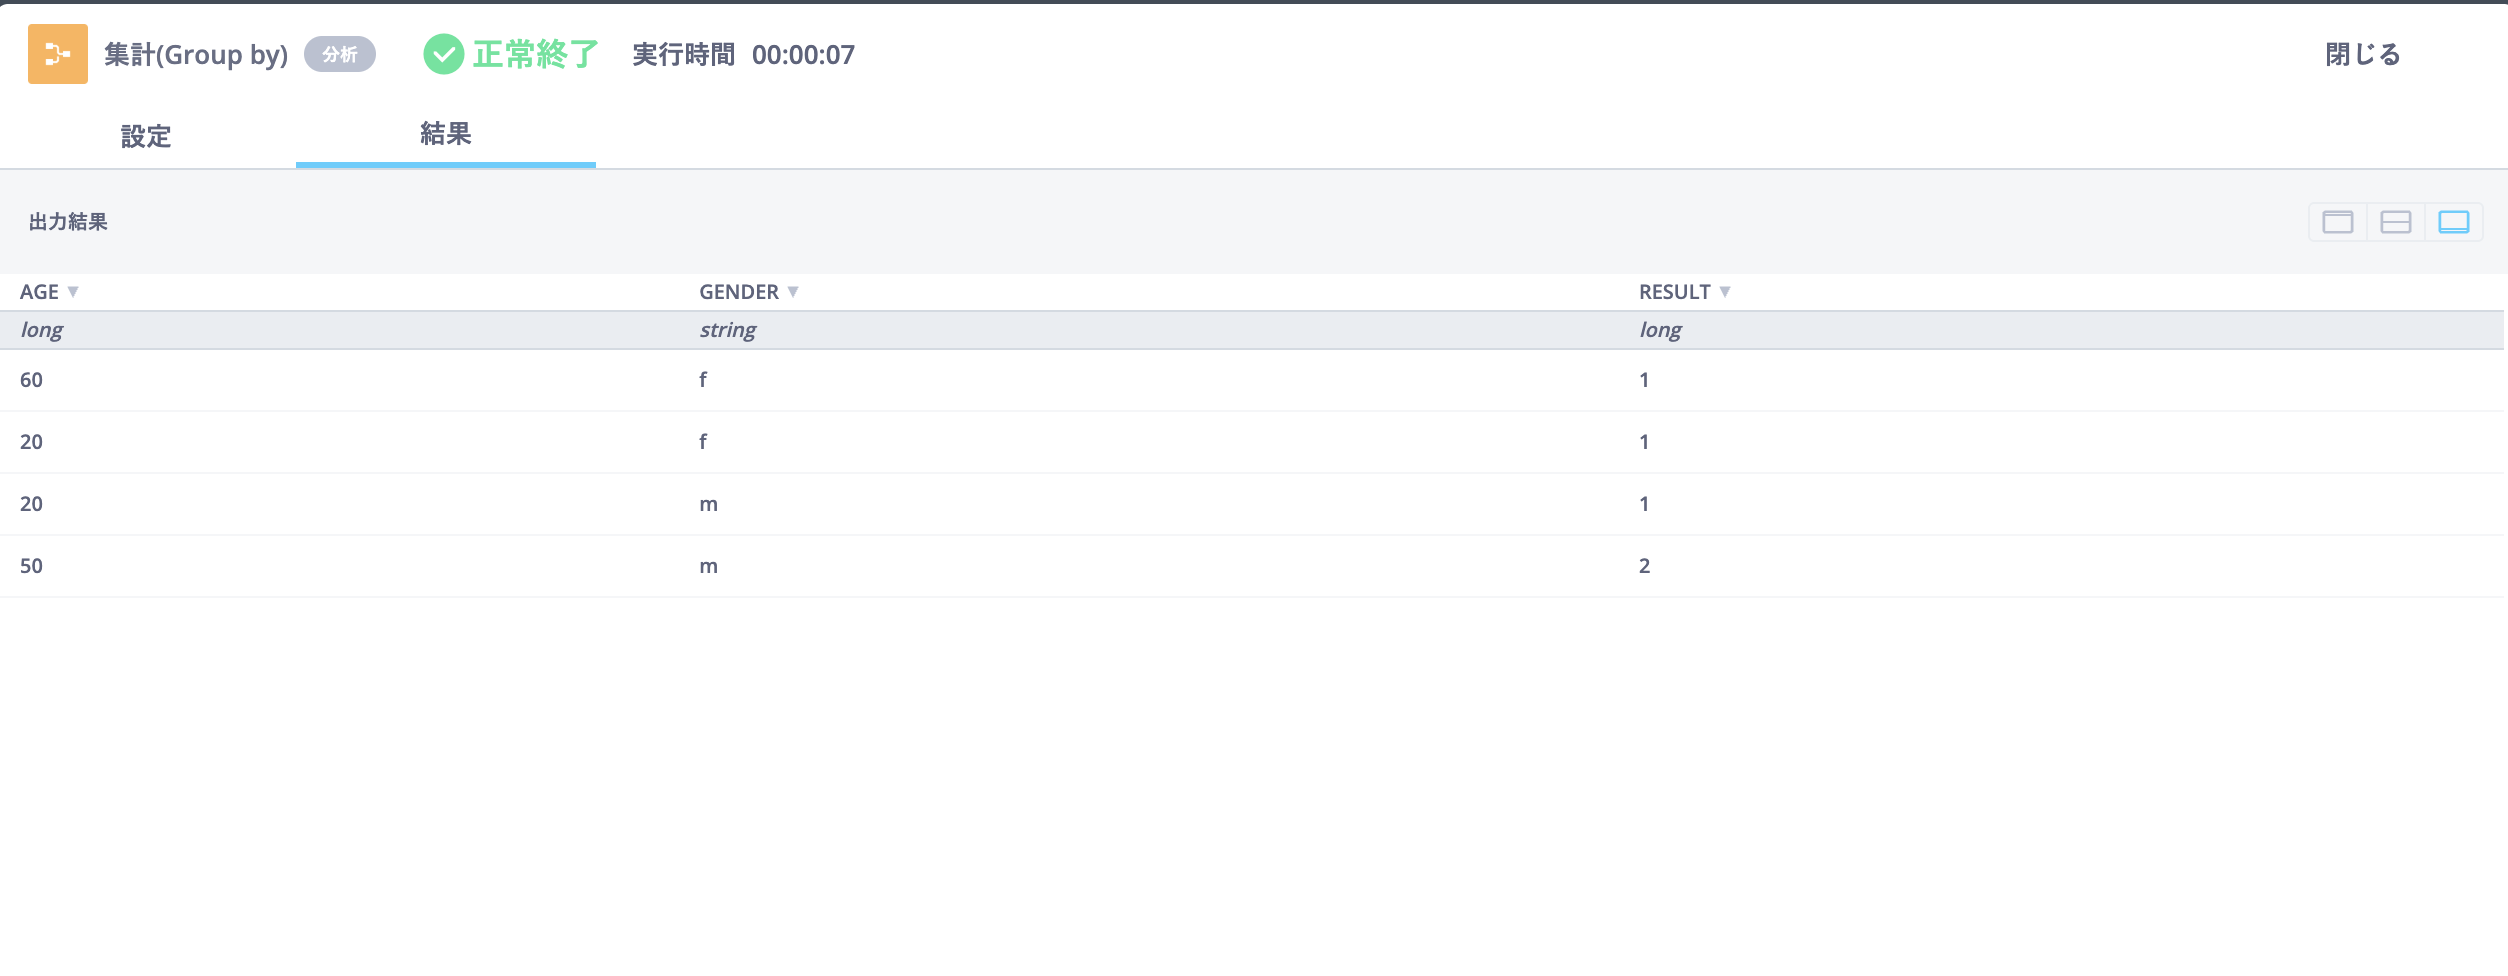This screenshot has width=2508, height=976.
Task: Click the 分析 category badge
Action: point(340,54)
